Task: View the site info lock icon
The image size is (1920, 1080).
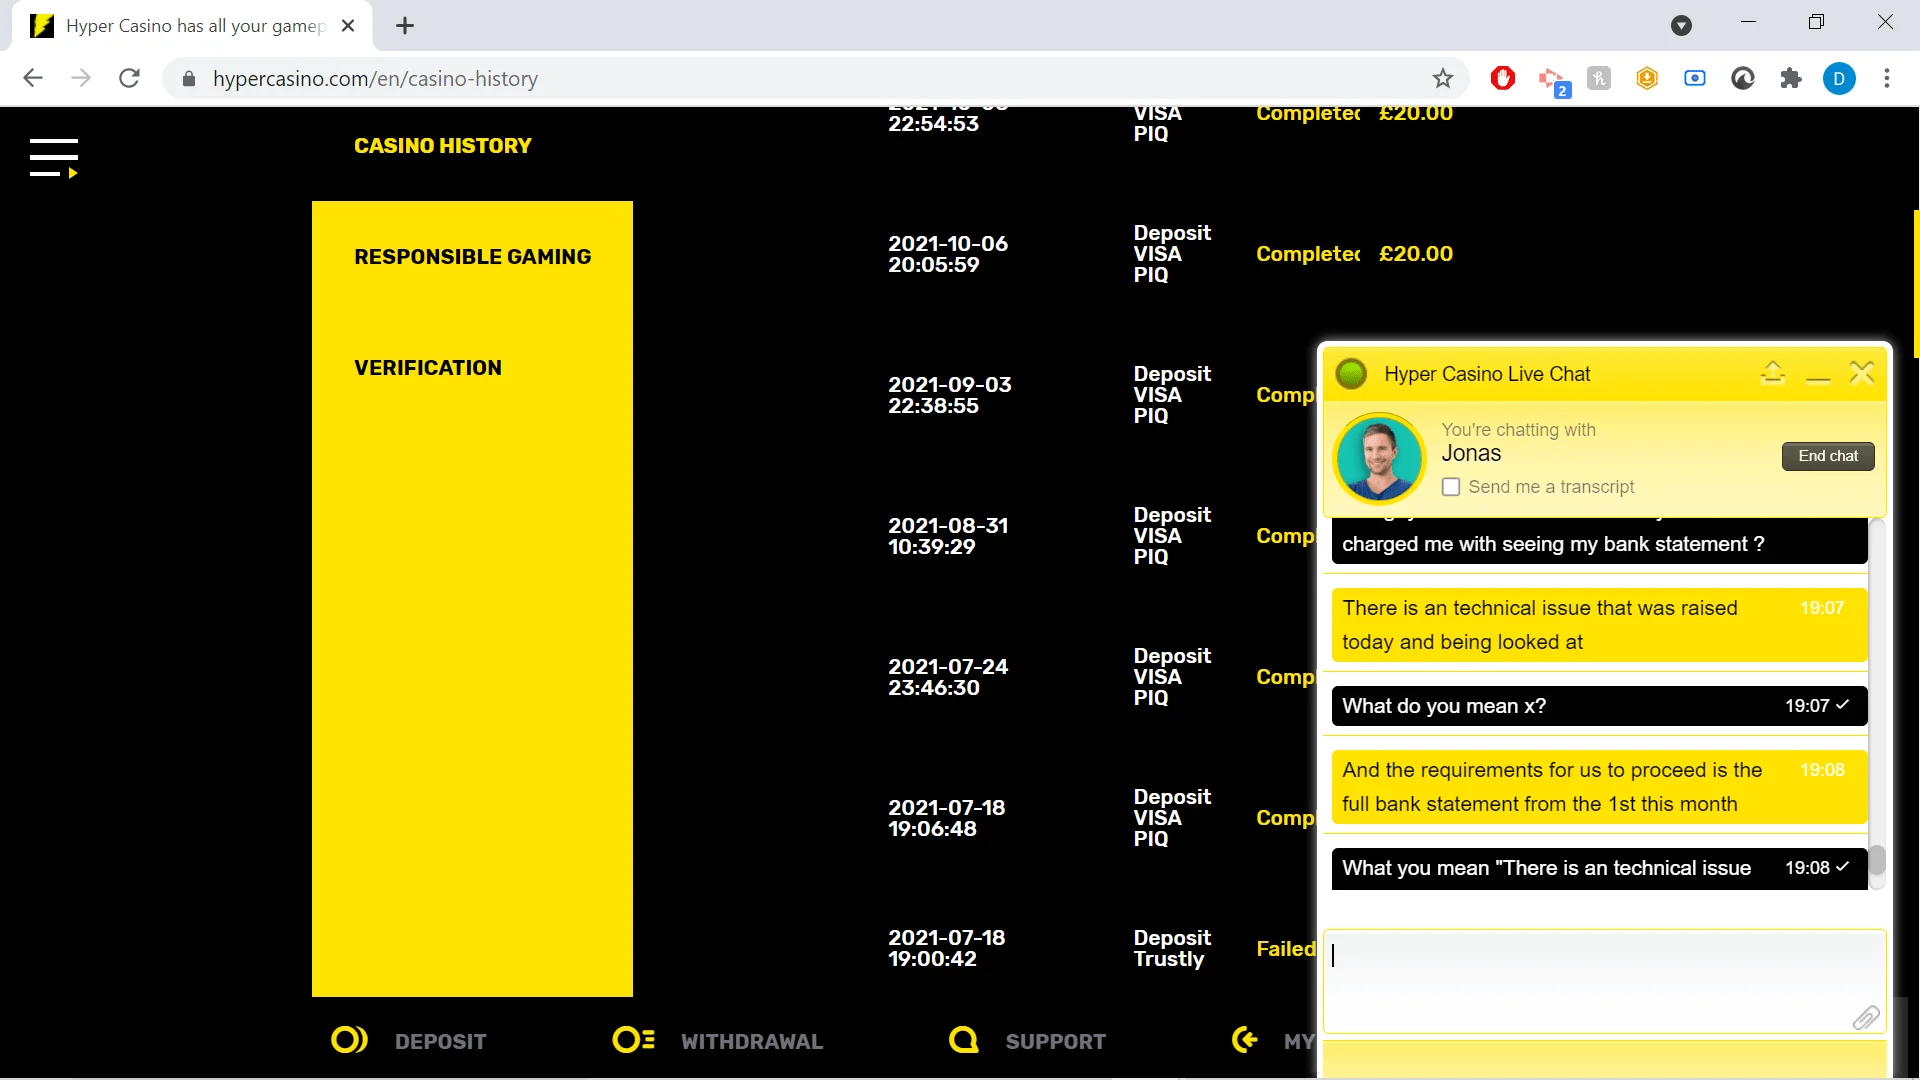Action: 188,78
